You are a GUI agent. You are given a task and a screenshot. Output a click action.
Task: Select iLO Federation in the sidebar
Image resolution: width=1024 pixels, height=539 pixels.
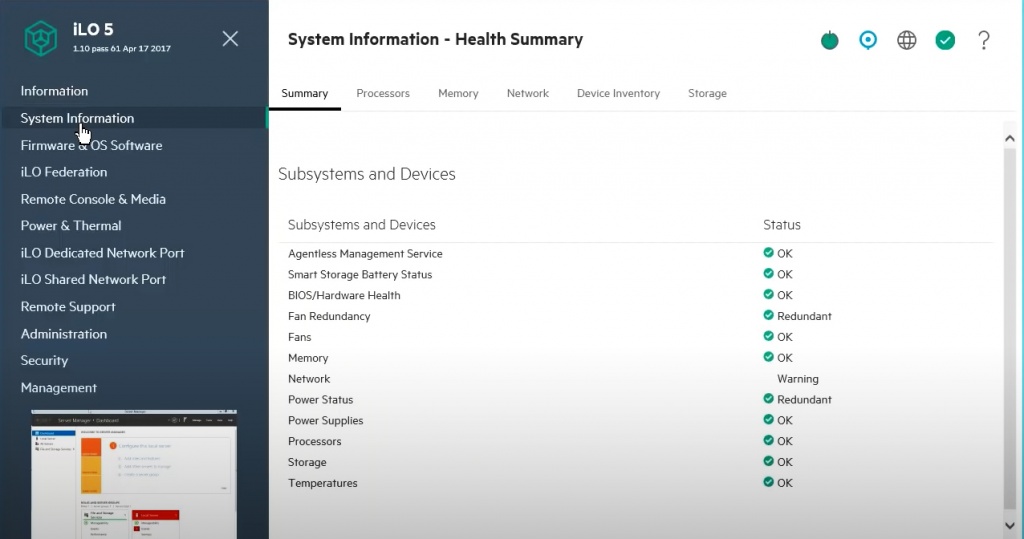tap(64, 172)
